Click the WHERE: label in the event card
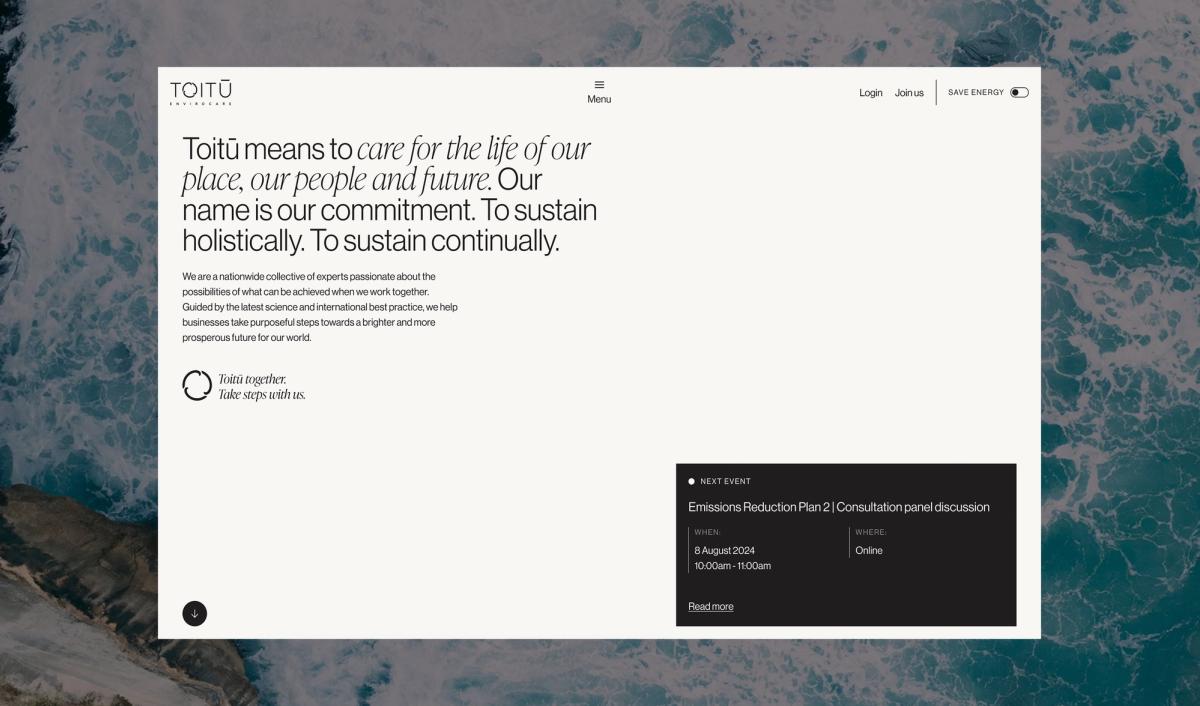Screen dimensions: 1200x706 871,532
